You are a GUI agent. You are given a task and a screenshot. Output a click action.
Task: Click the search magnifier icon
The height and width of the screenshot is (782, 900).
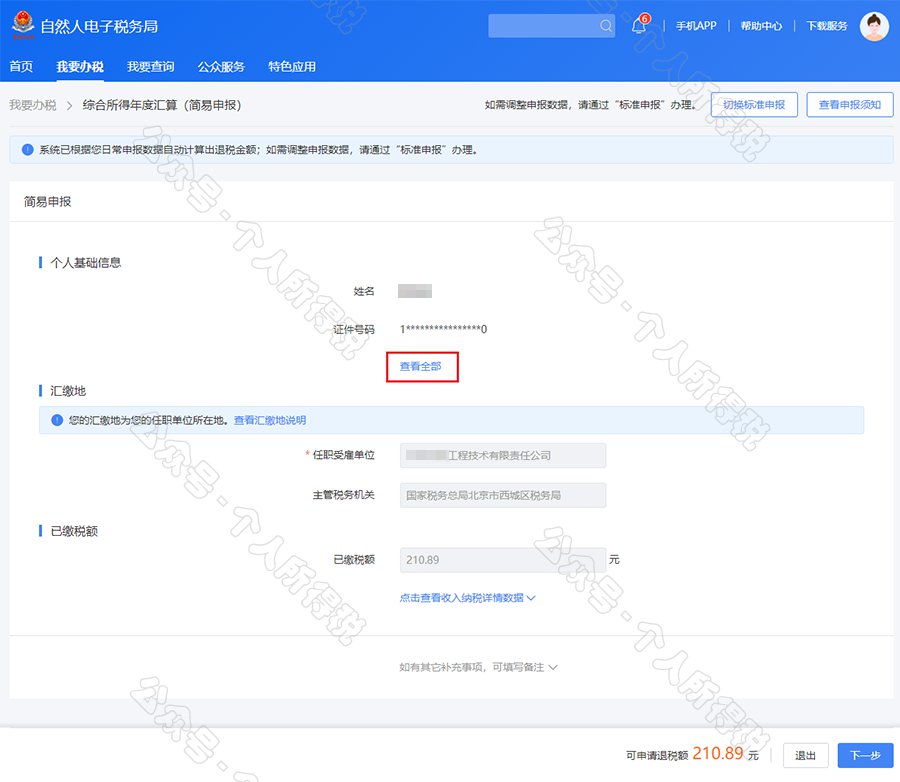(x=606, y=26)
